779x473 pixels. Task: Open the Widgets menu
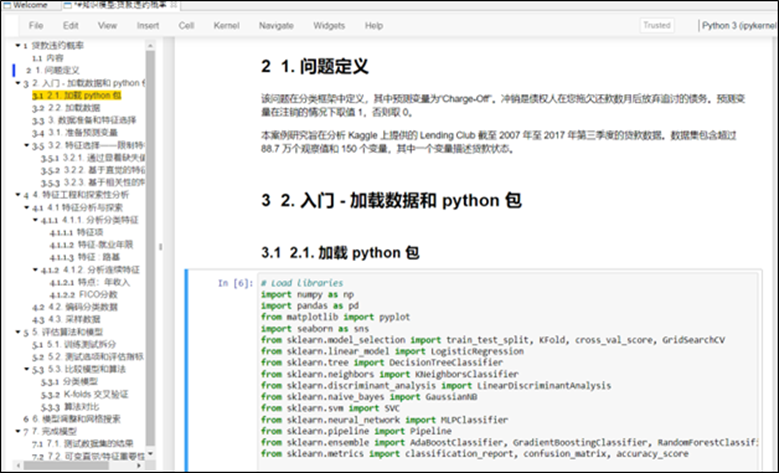[x=329, y=25]
